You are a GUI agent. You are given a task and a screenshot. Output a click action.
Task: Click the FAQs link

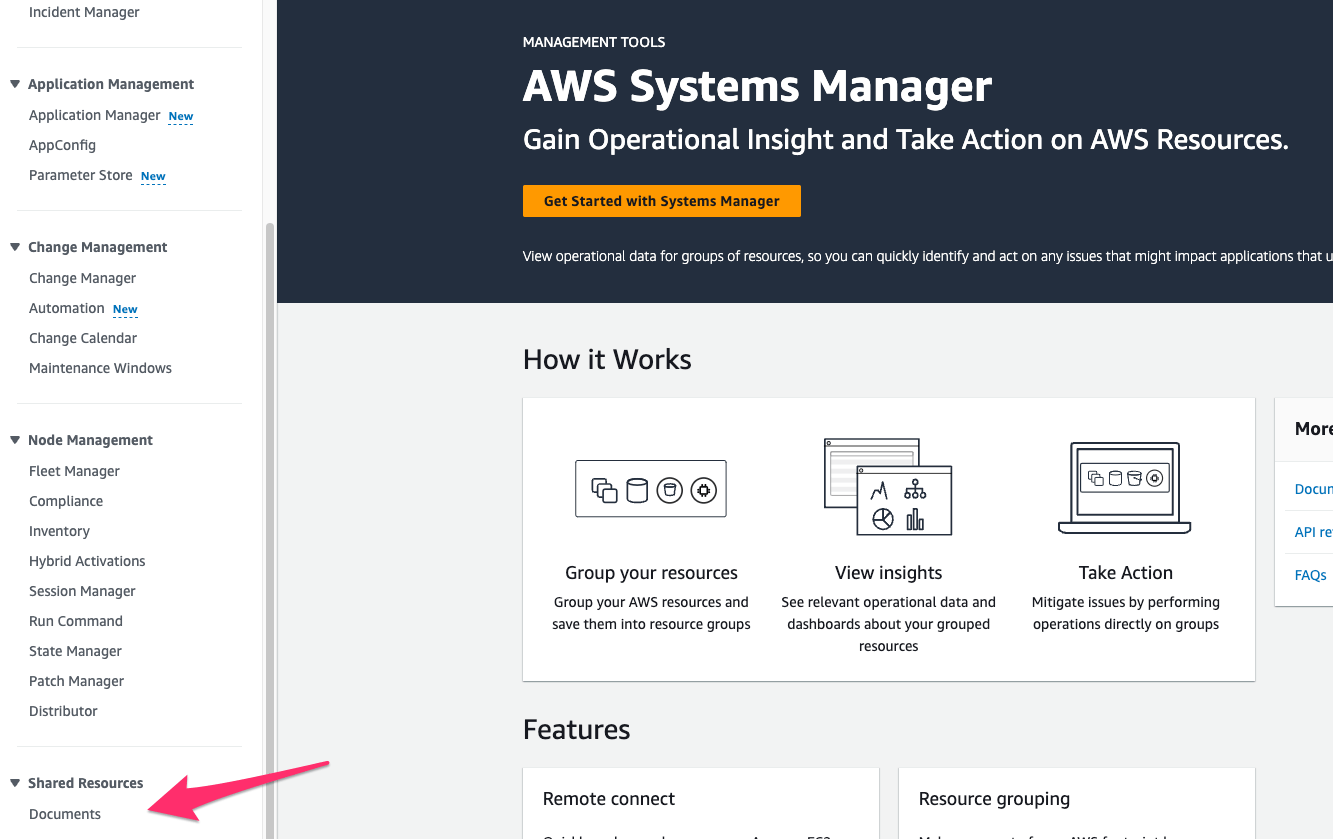1310,575
